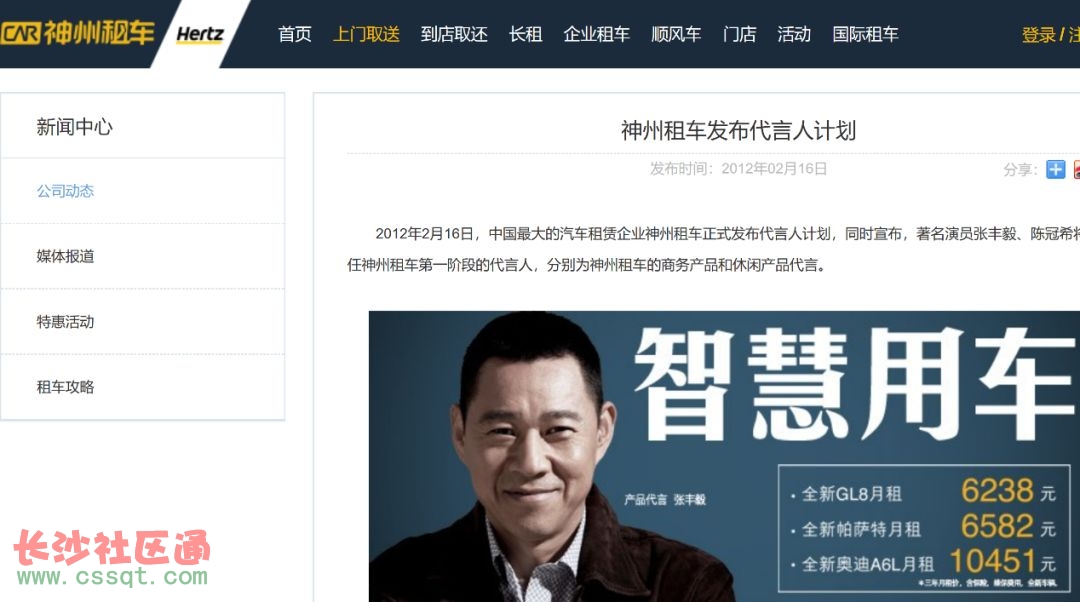This screenshot has width=1080, height=602.
Task: Click 租车攻略 in the sidebar
Action: [x=65, y=387]
